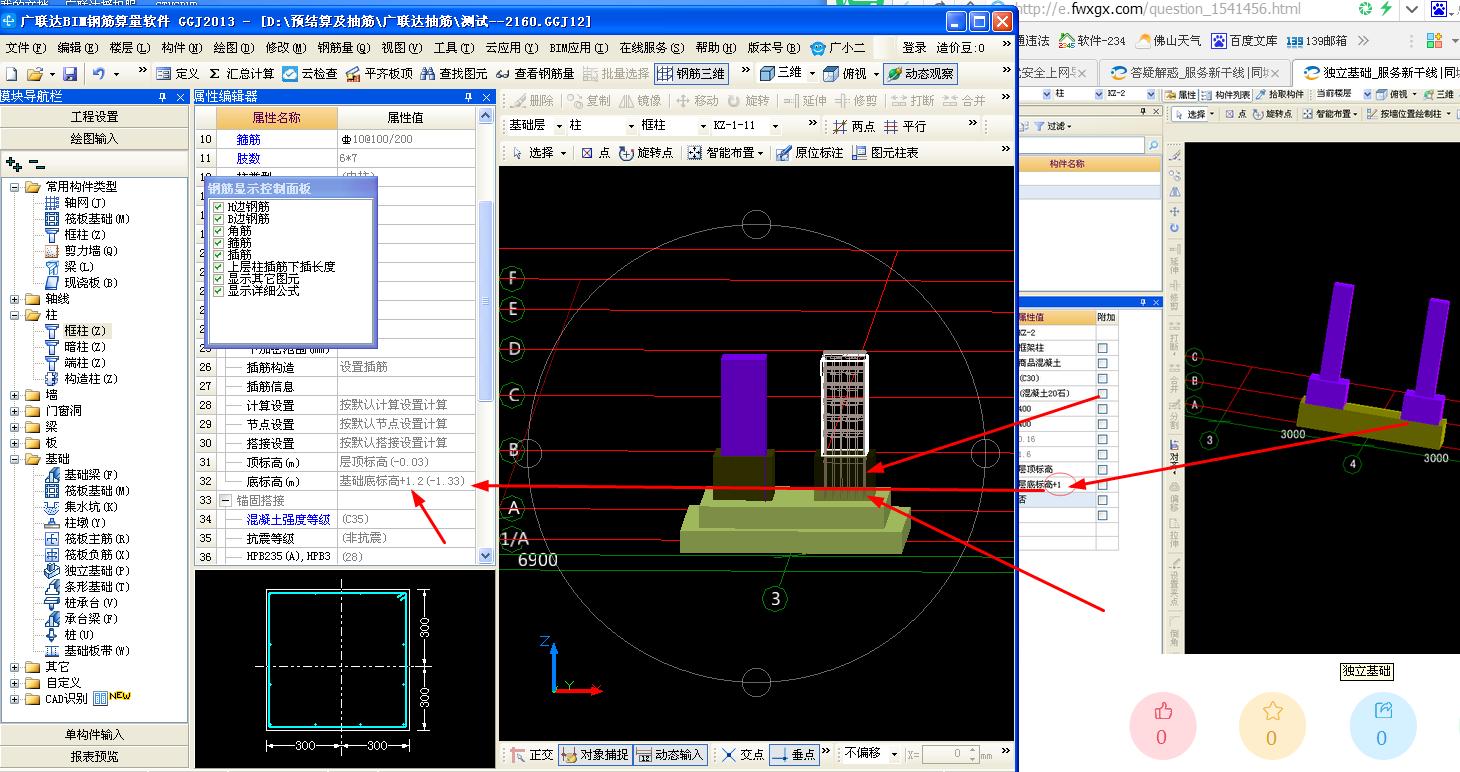Screen dimensions: 1460x772
Task: Run 汇总计算 summary calculation
Action: 241,74
